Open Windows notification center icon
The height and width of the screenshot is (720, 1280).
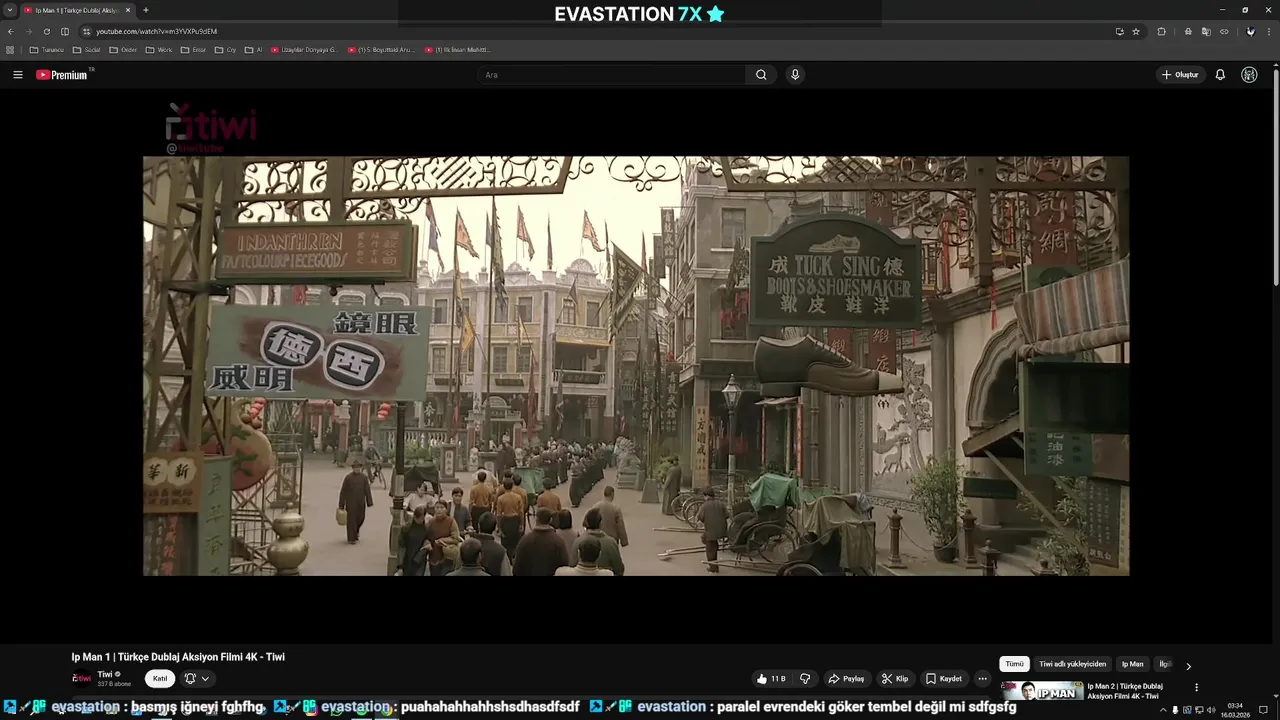(x=1264, y=710)
